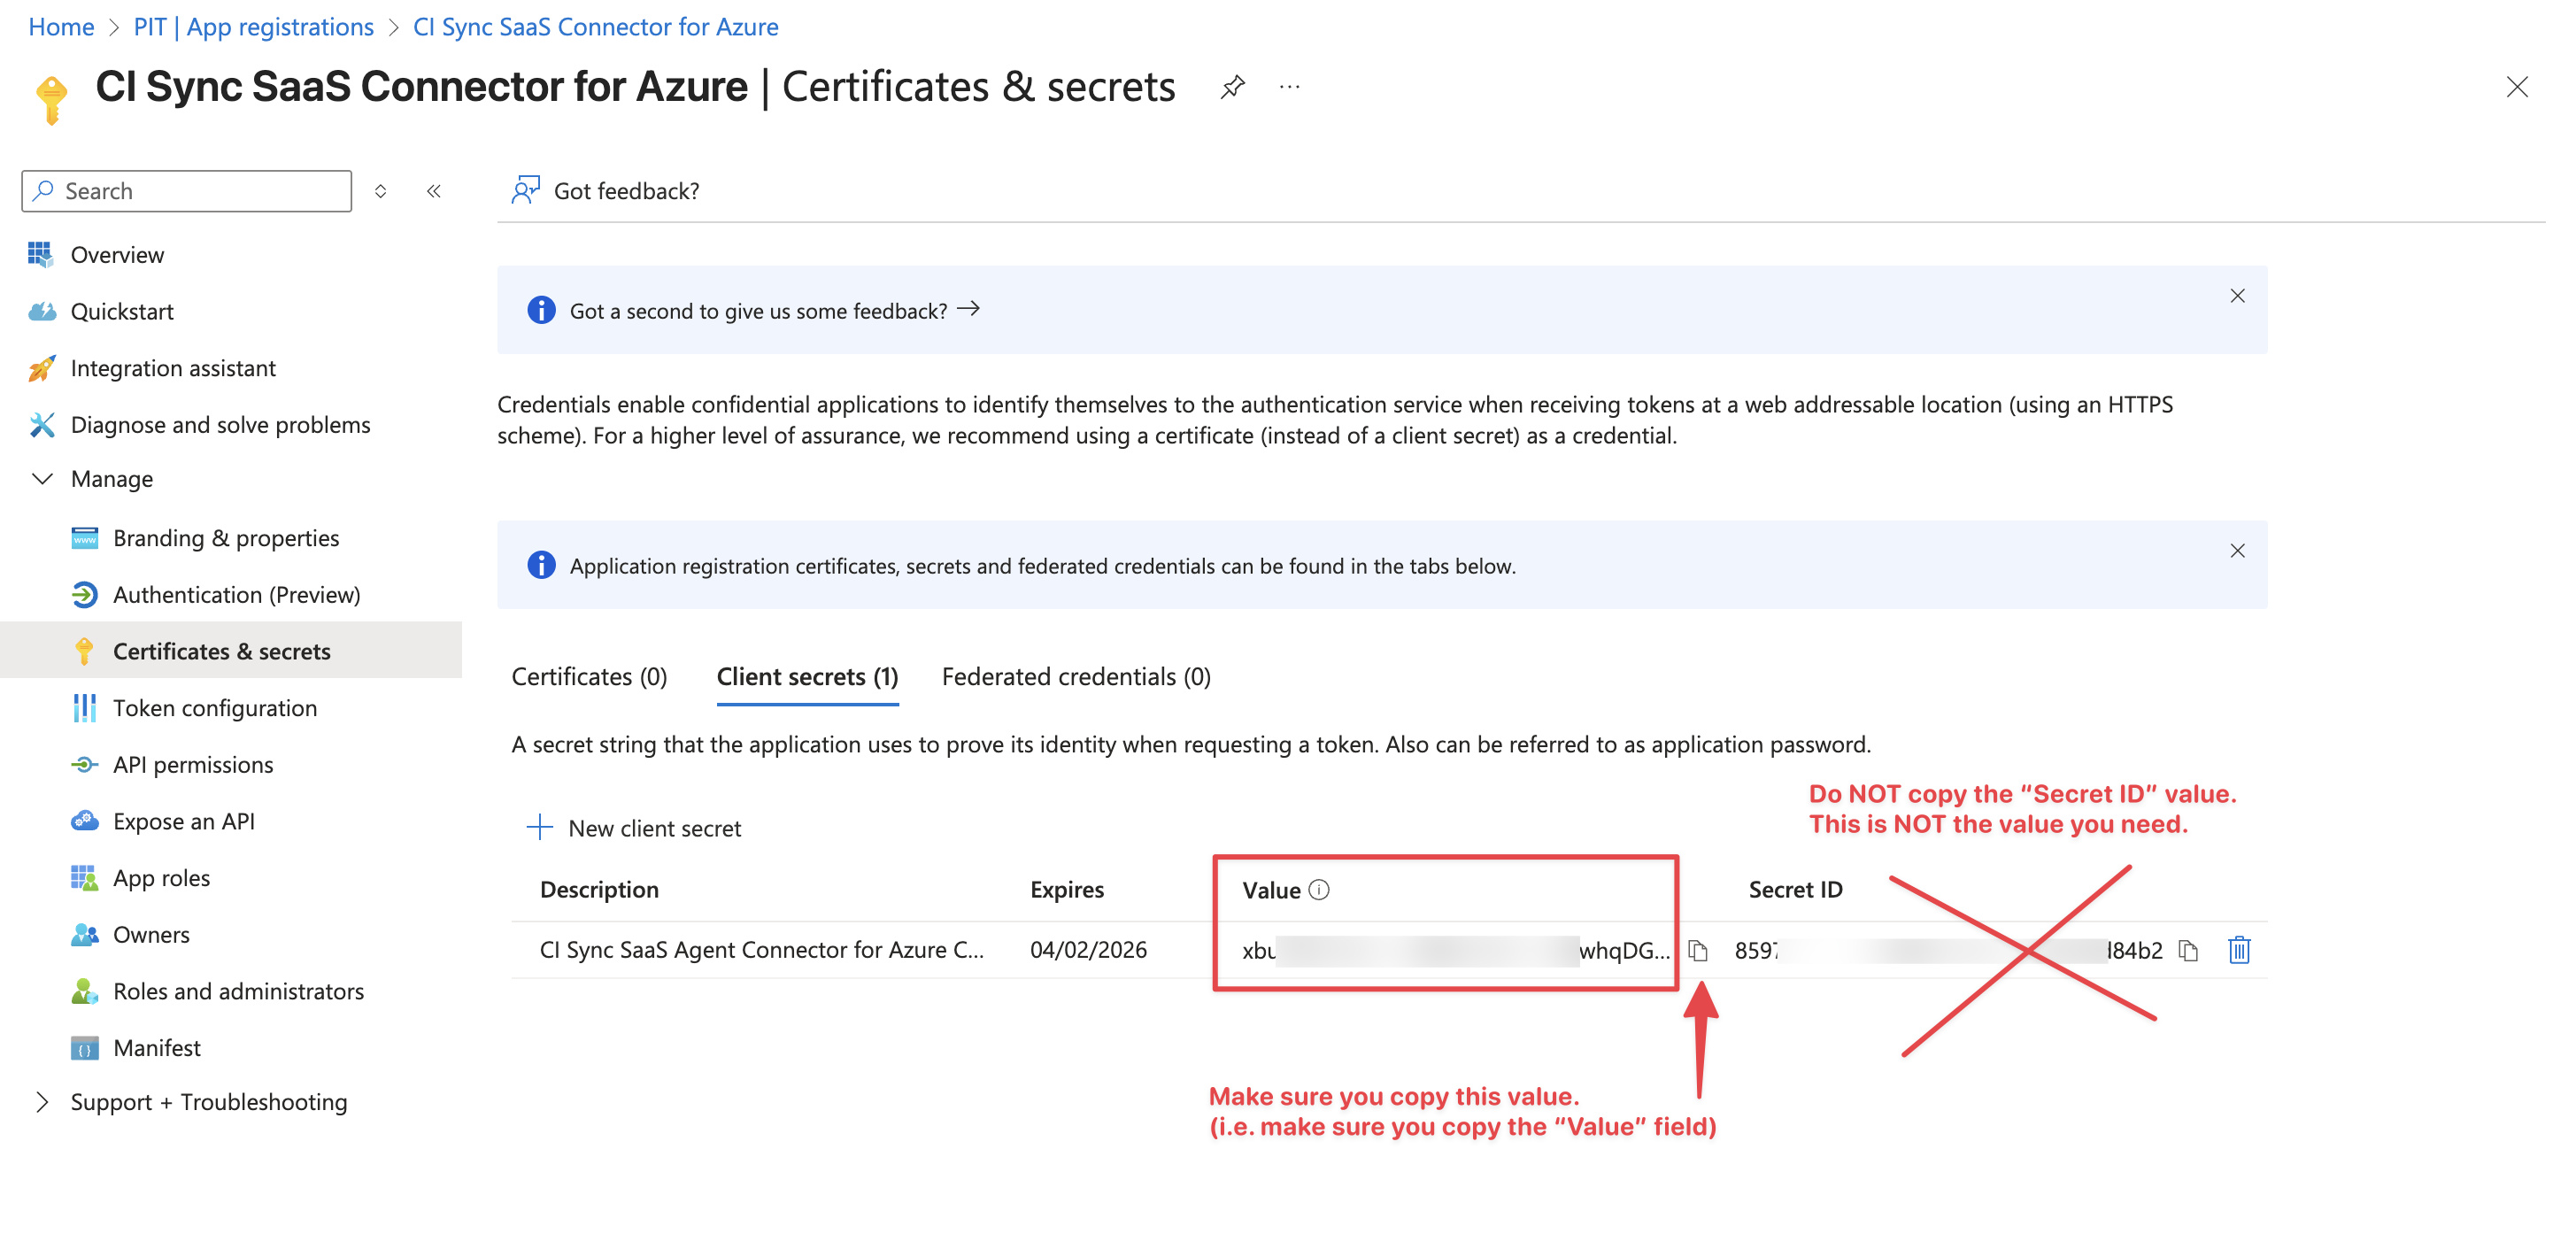This screenshot has width=2576, height=1257.
Task: Focus the sidebar Search field
Action: pyautogui.click(x=187, y=191)
